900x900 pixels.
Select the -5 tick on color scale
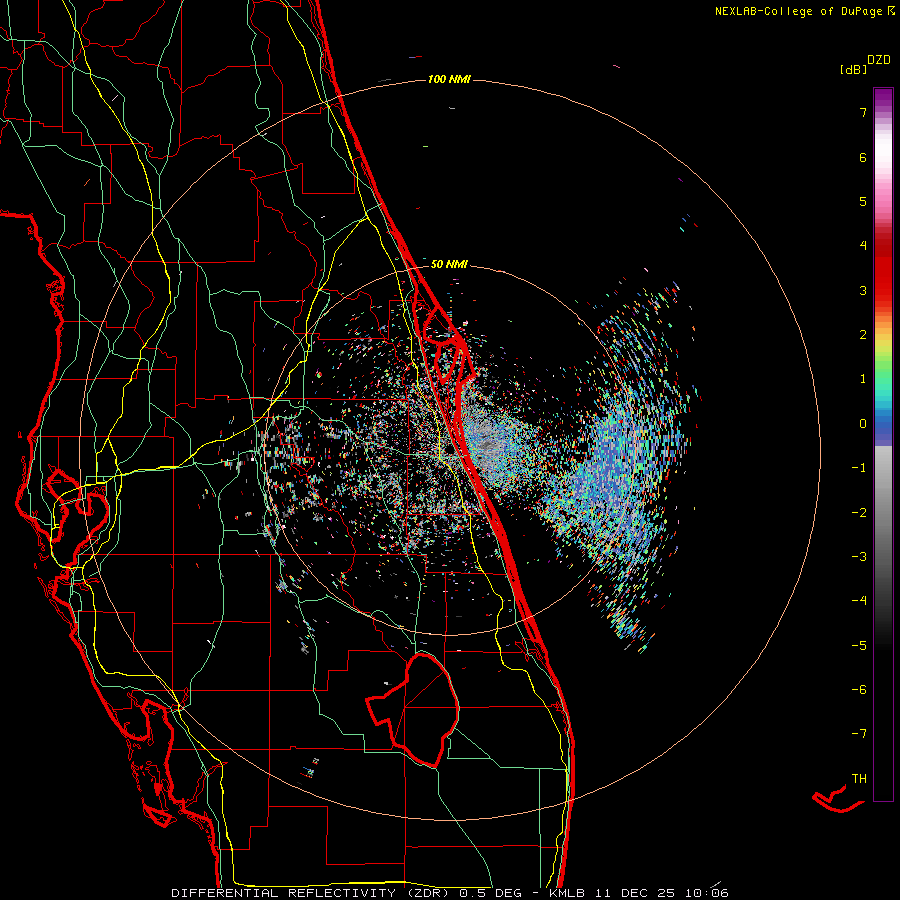pos(859,646)
